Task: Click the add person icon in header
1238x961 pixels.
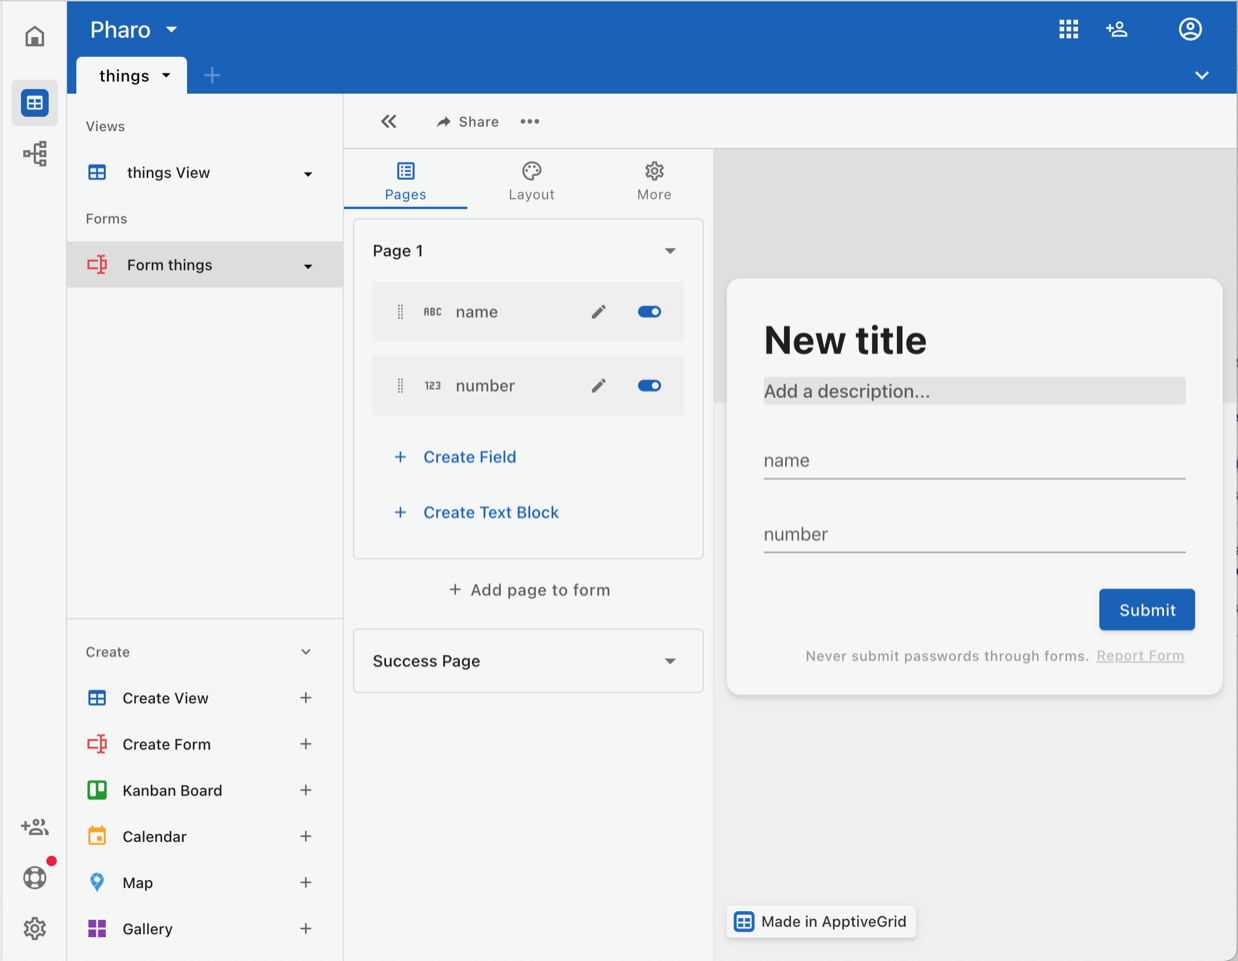Action: pyautogui.click(x=1117, y=29)
